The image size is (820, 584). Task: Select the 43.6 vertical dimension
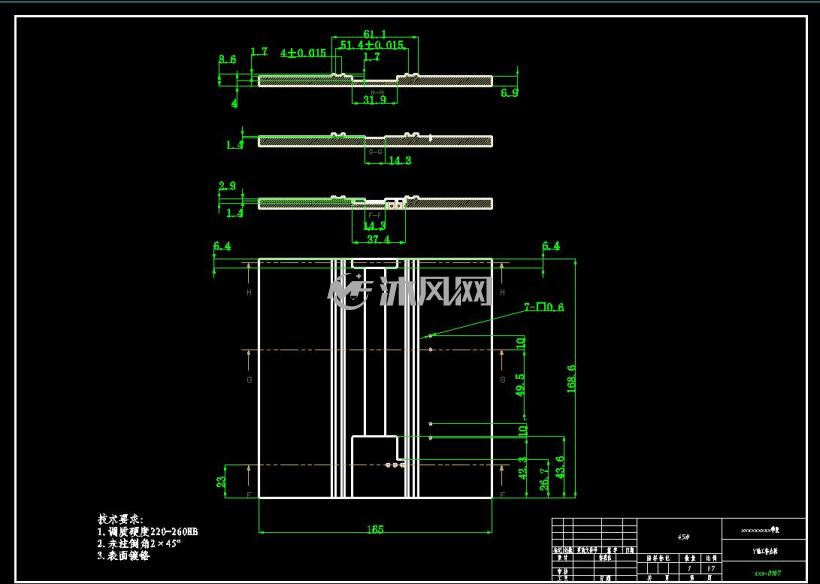click(560, 468)
